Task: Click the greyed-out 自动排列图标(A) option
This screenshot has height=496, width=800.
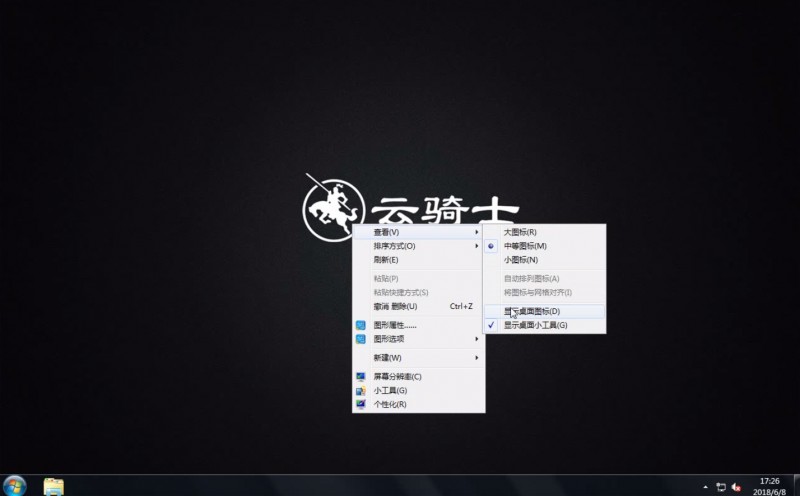Action: coord(544,279)
